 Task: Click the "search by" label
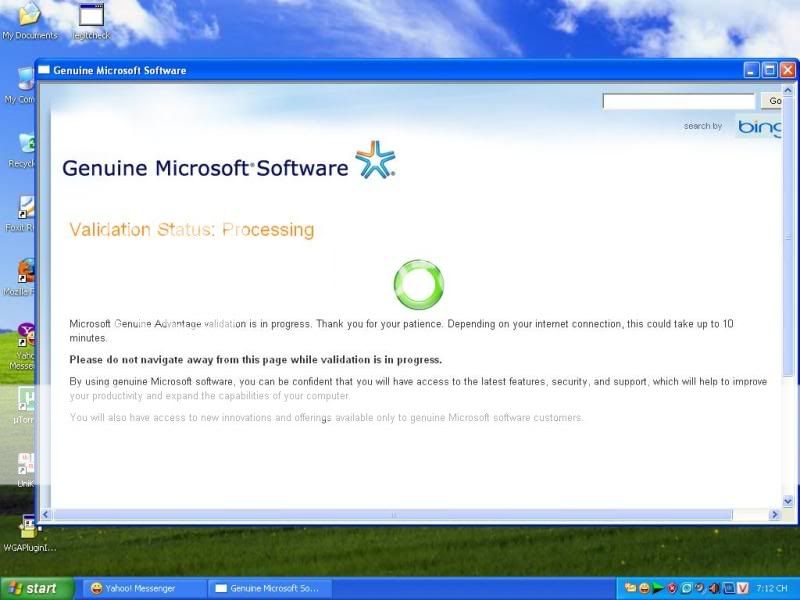pos(703,126)
